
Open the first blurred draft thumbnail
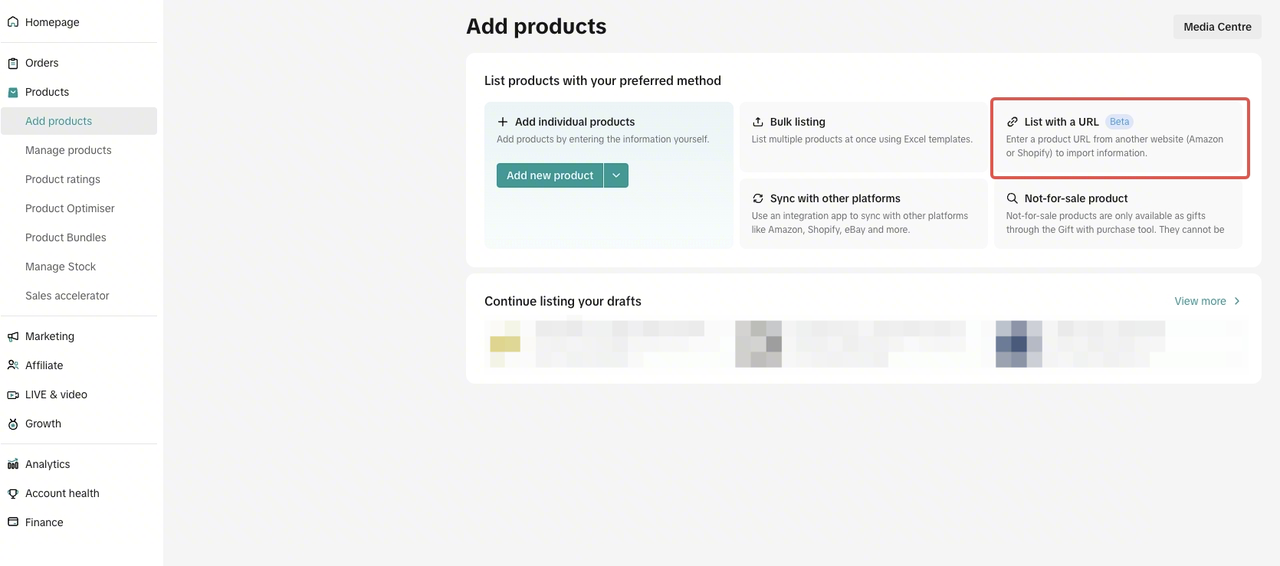click(x=605, y=344)
